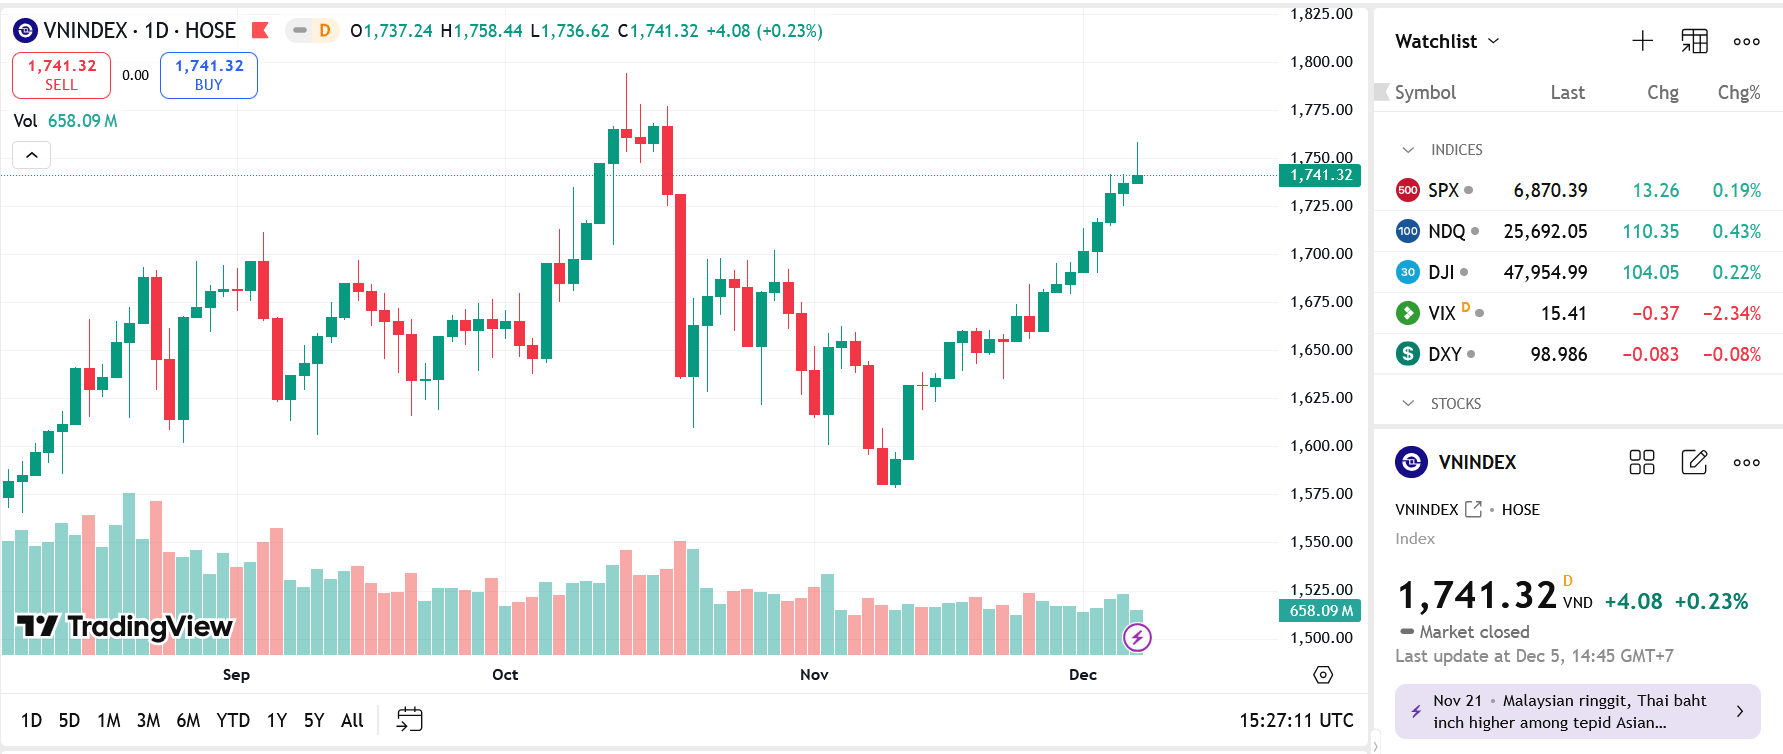Collapse the INDICES section
Image resolution: width=1783 pixels, height=754 pixels.
[x=1408, y=150]
